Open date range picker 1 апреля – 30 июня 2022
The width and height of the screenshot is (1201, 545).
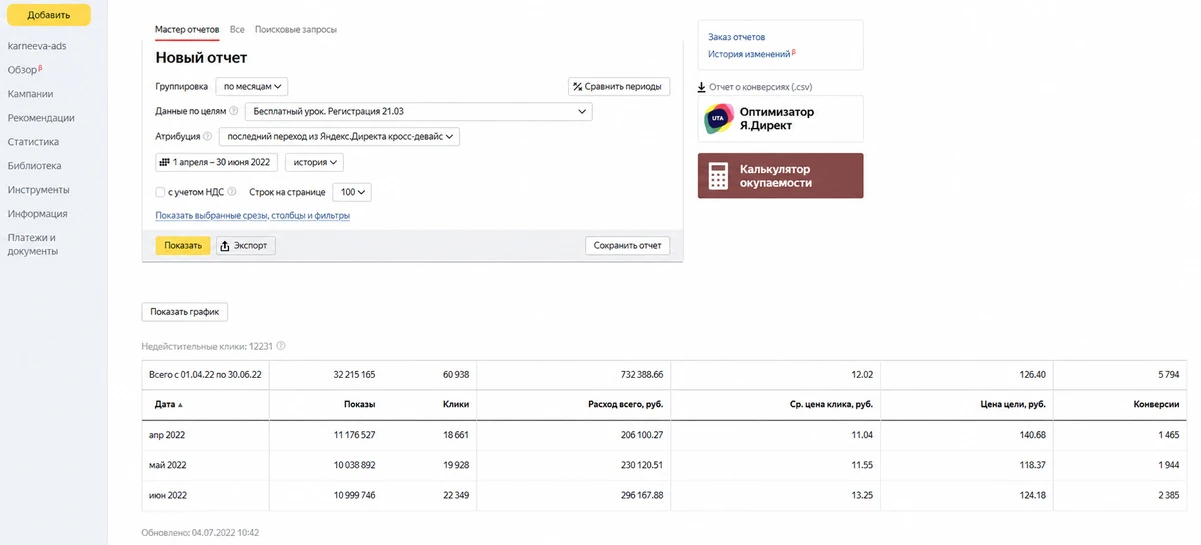pyautogui.click(x=217, y=162)
